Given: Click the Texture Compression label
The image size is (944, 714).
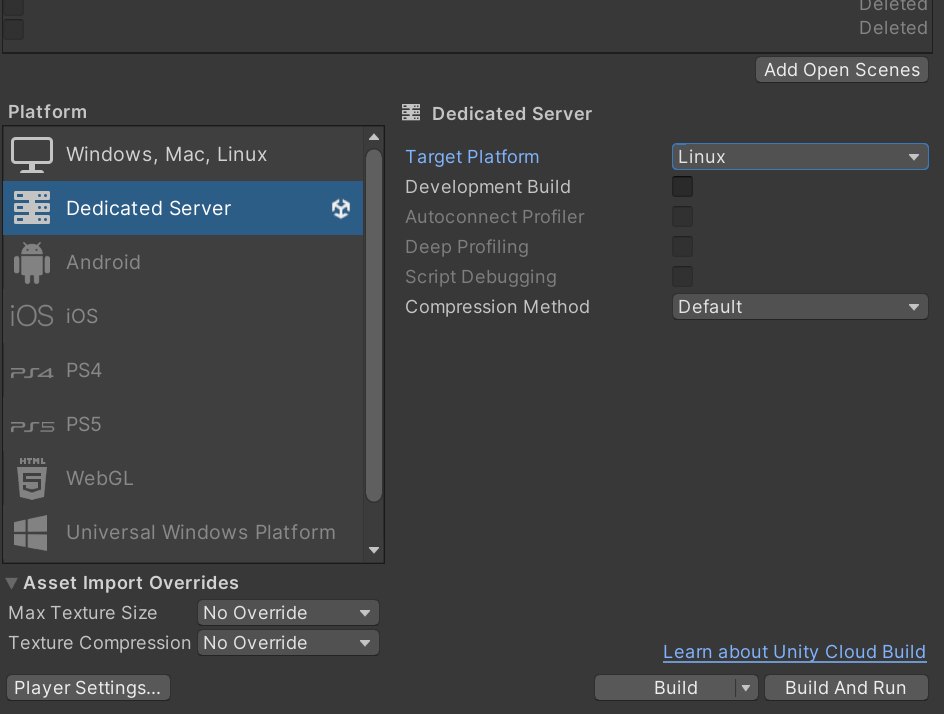Looking at the screenshot, I should point(99,643).
